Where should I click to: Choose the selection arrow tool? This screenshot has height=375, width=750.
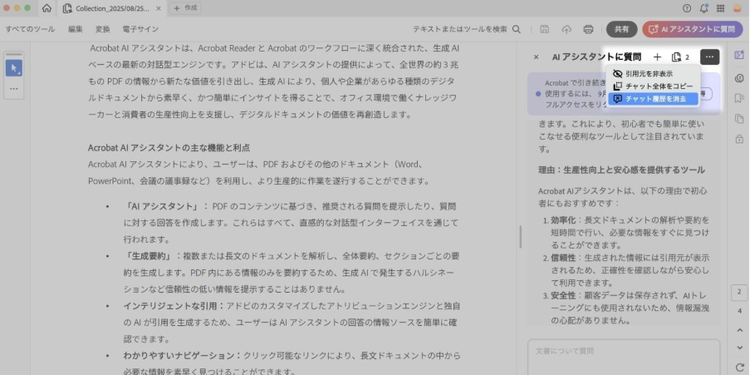pyautogui.click(x=14, y=68)
